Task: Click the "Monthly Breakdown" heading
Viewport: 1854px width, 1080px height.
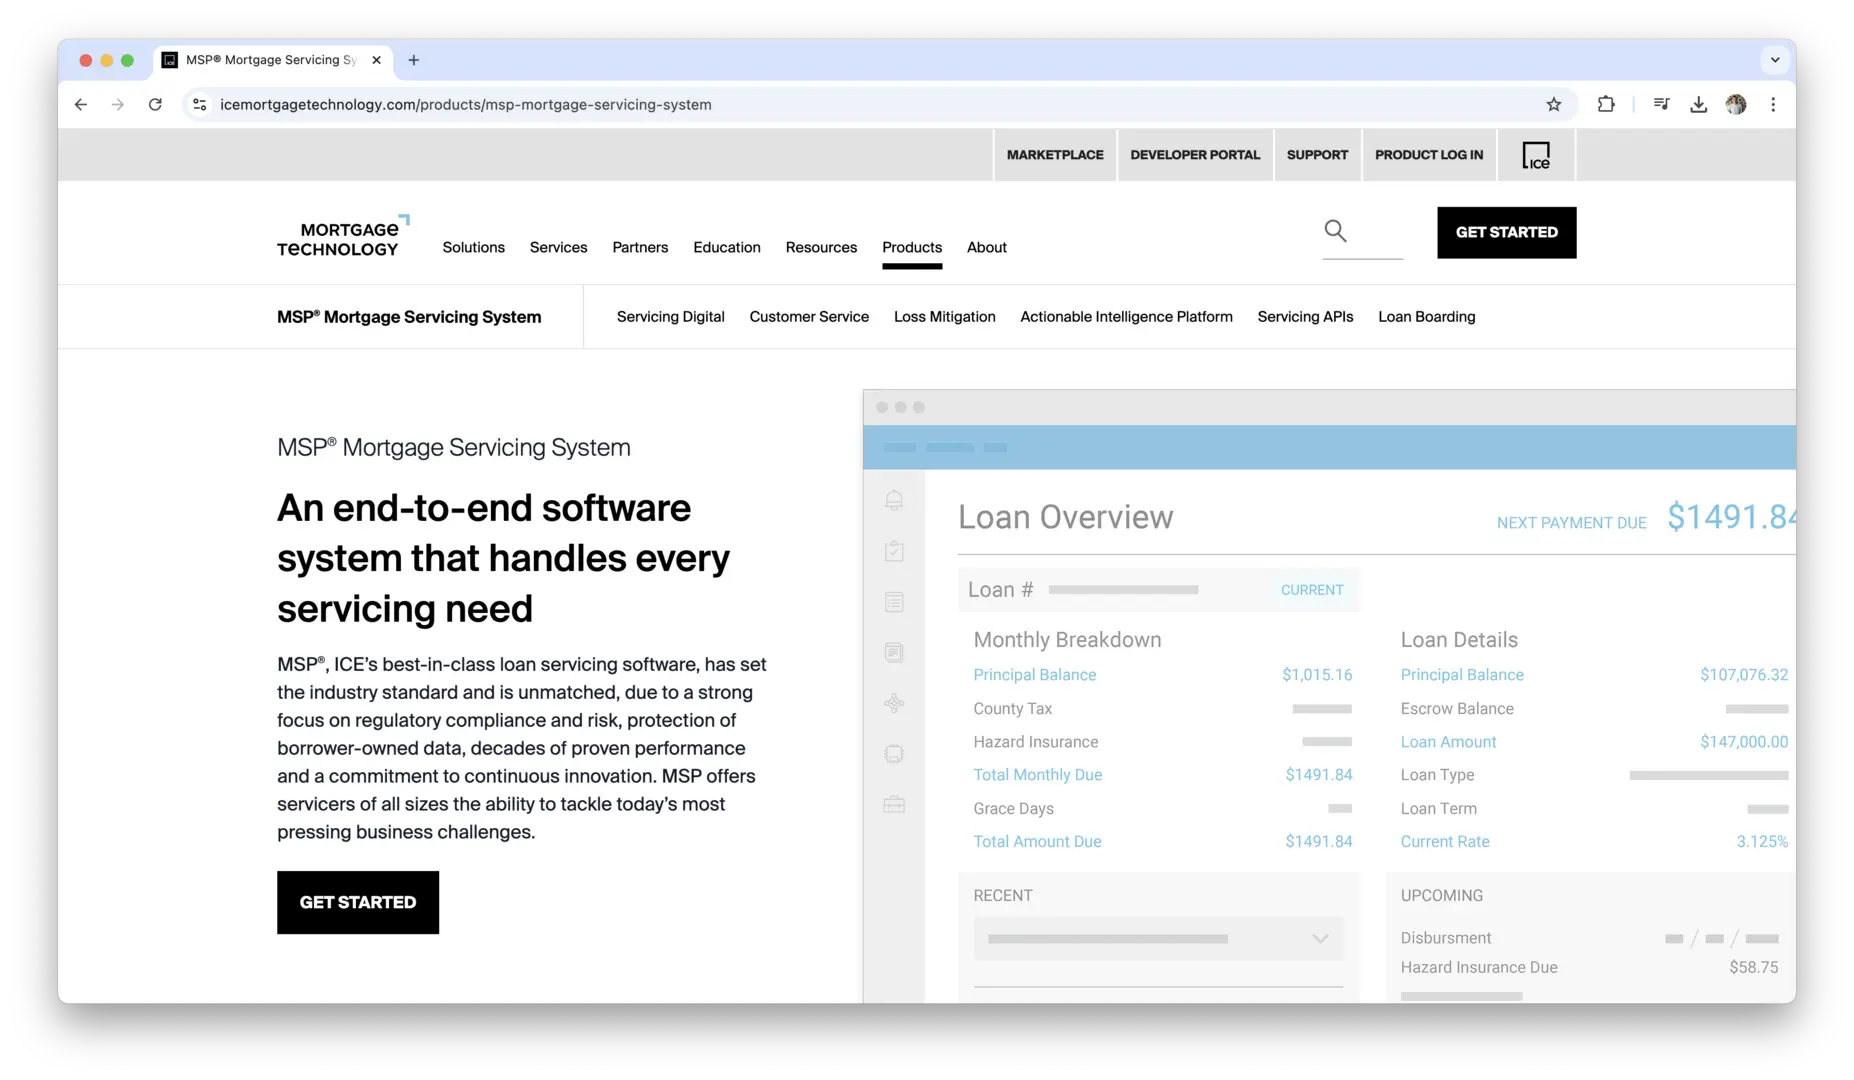Action: (1067, 640)
